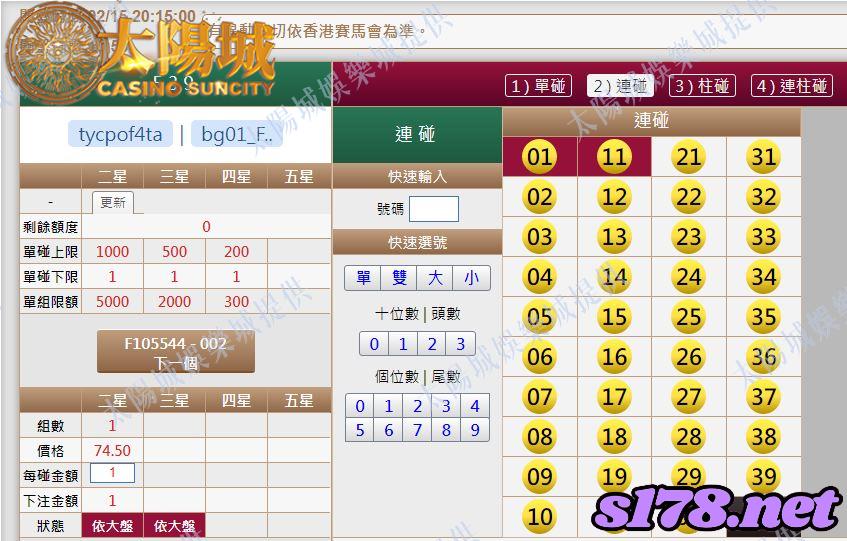Click number ball 03
Image resolution: width=847 pixels, height=541 pixels.
[x=539, y=237]
